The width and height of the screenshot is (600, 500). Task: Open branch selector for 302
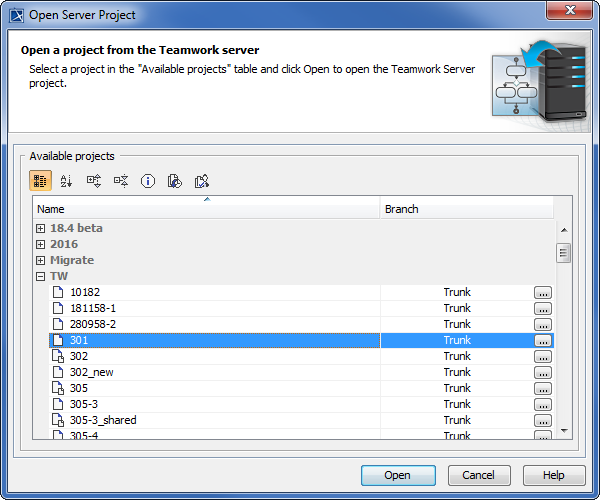pyautogui.click(x=543, y=357)
